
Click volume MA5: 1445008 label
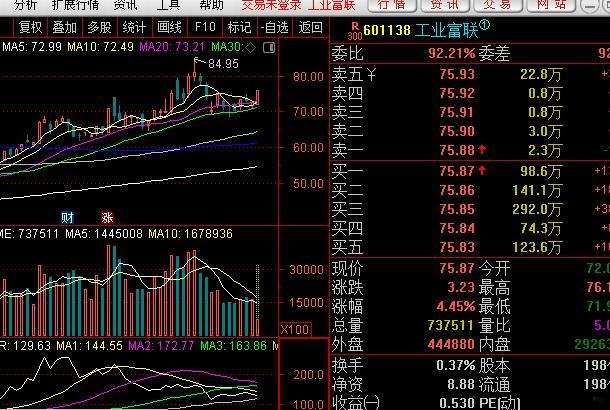(104, 234)
